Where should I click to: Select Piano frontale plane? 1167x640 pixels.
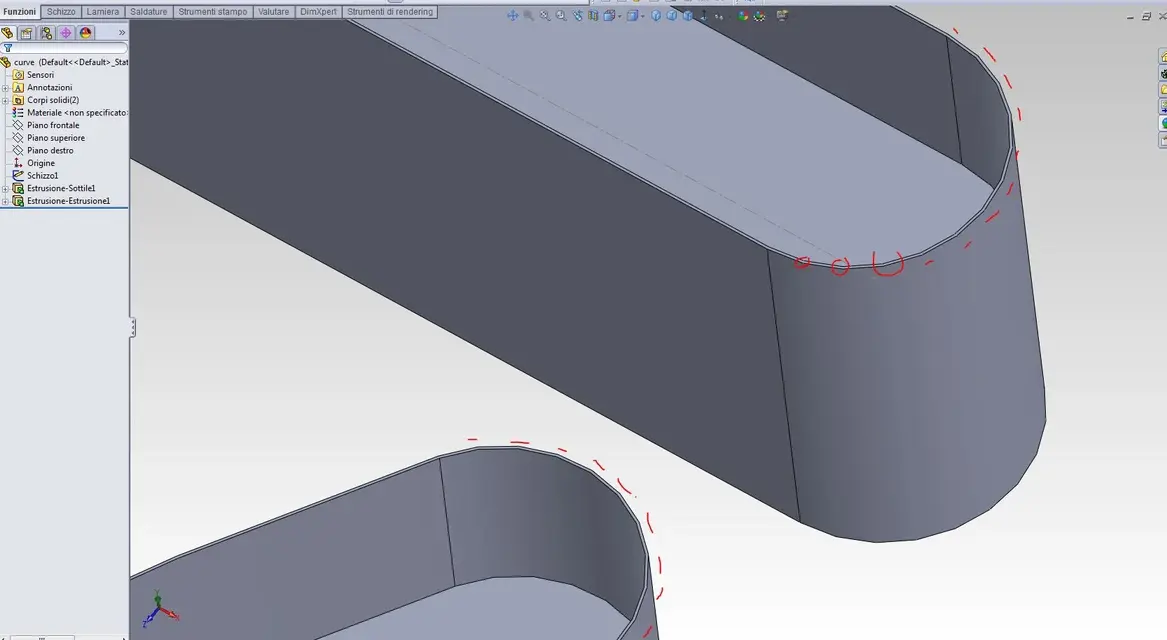pos(53,126)
